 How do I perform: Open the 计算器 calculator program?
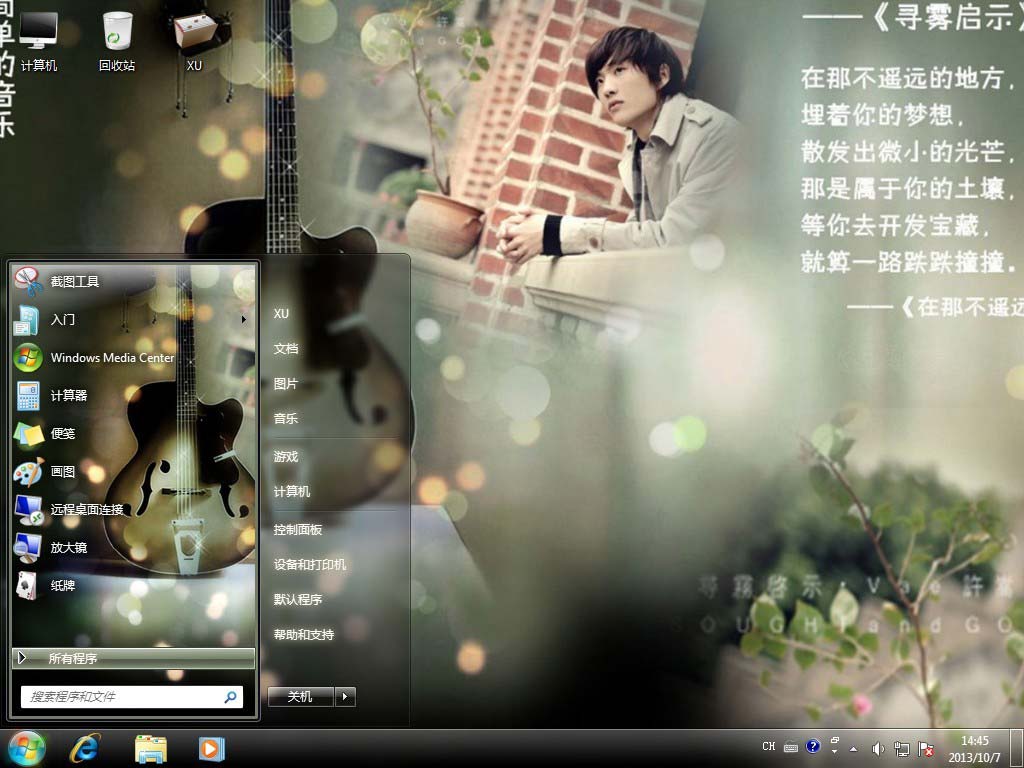point(68,396)
